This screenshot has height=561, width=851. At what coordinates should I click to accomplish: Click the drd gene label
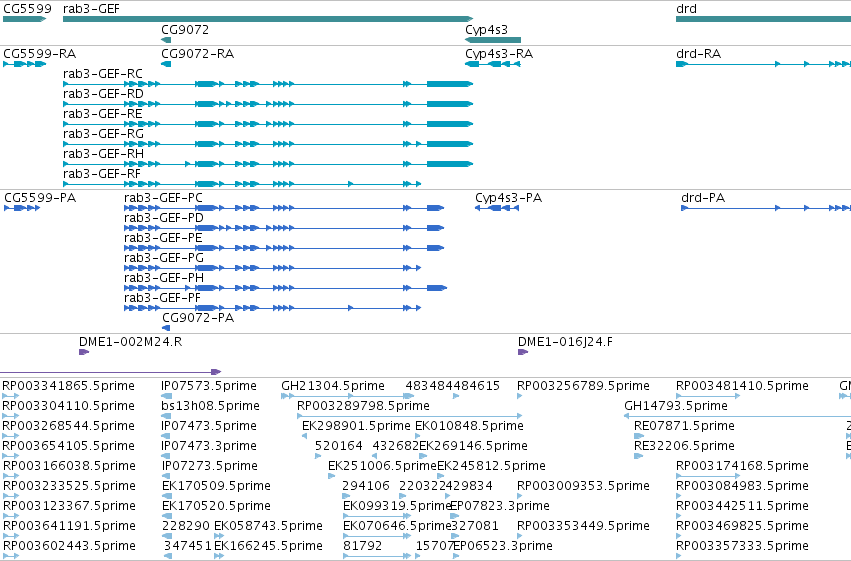click(687, 9)
